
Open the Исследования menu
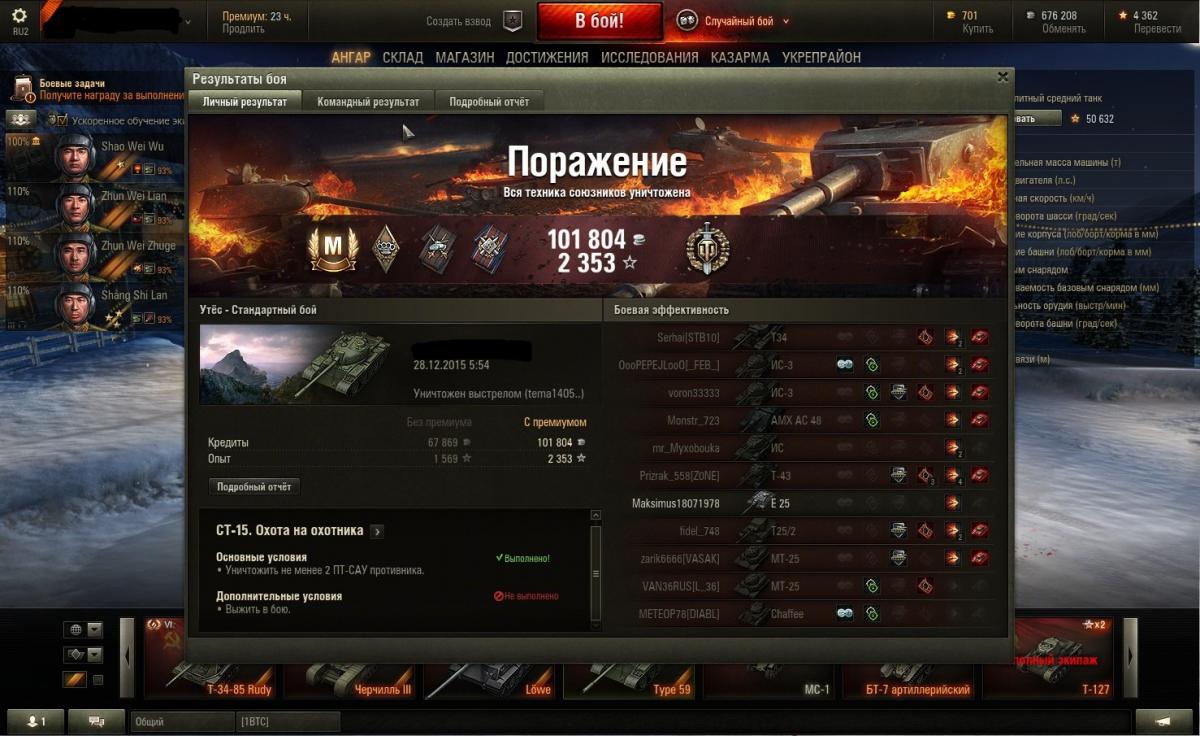[650, 58]
